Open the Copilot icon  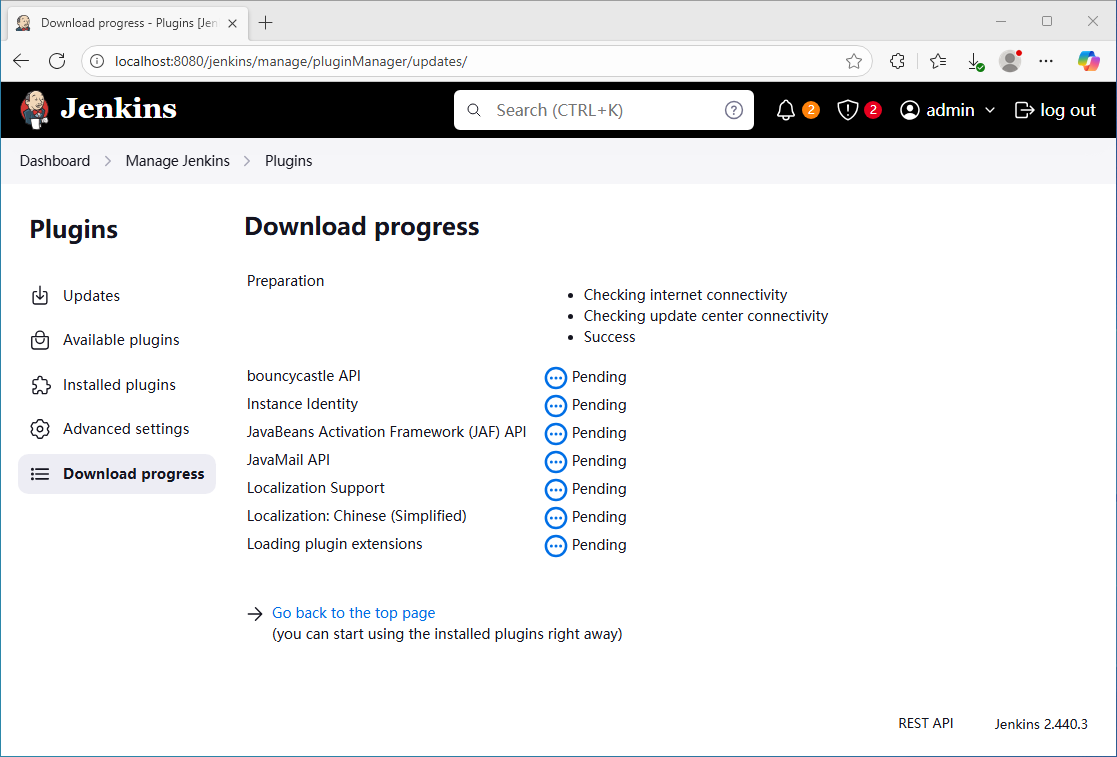(1089, 61)
